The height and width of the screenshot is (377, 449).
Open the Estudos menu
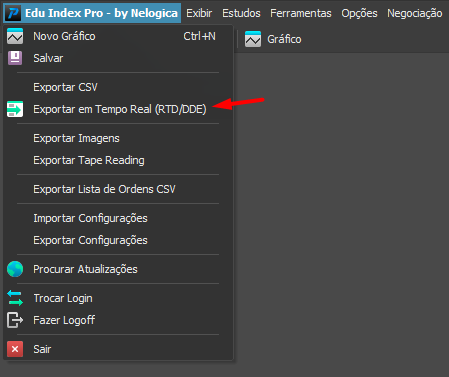241,13
